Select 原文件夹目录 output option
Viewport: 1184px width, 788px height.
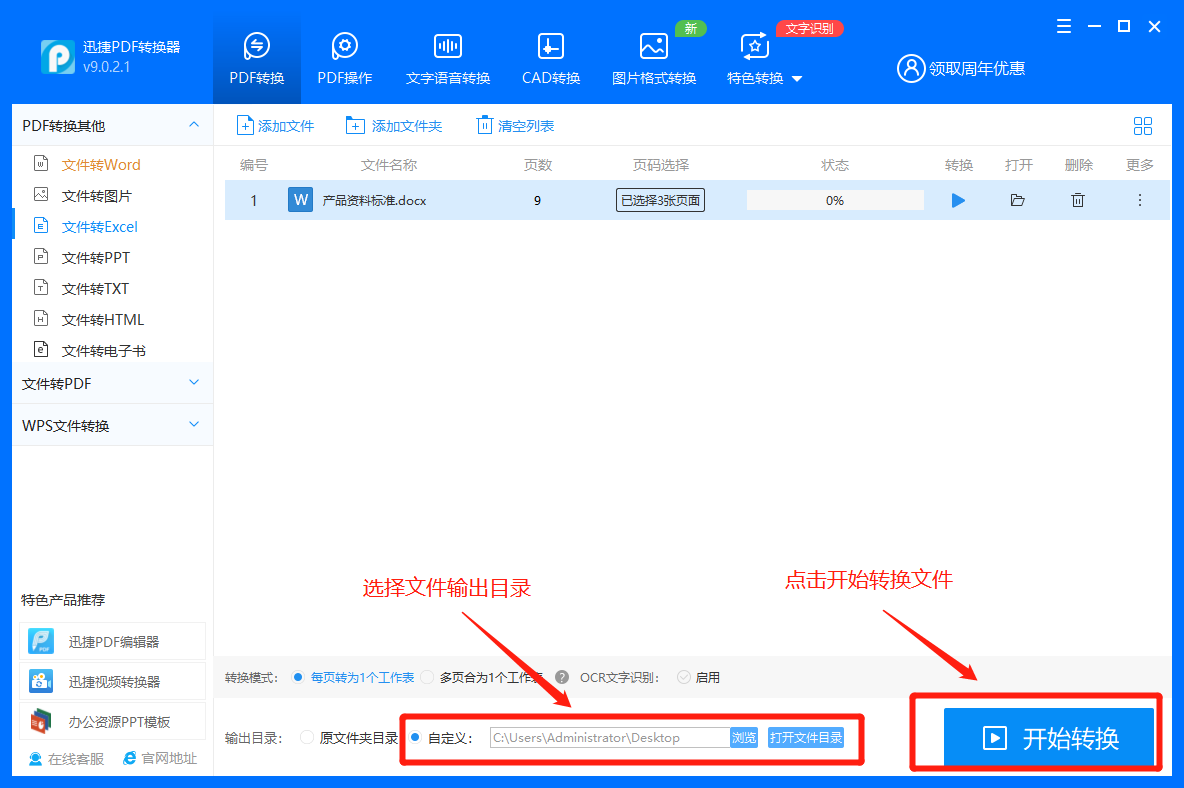(x=307, y=737)
